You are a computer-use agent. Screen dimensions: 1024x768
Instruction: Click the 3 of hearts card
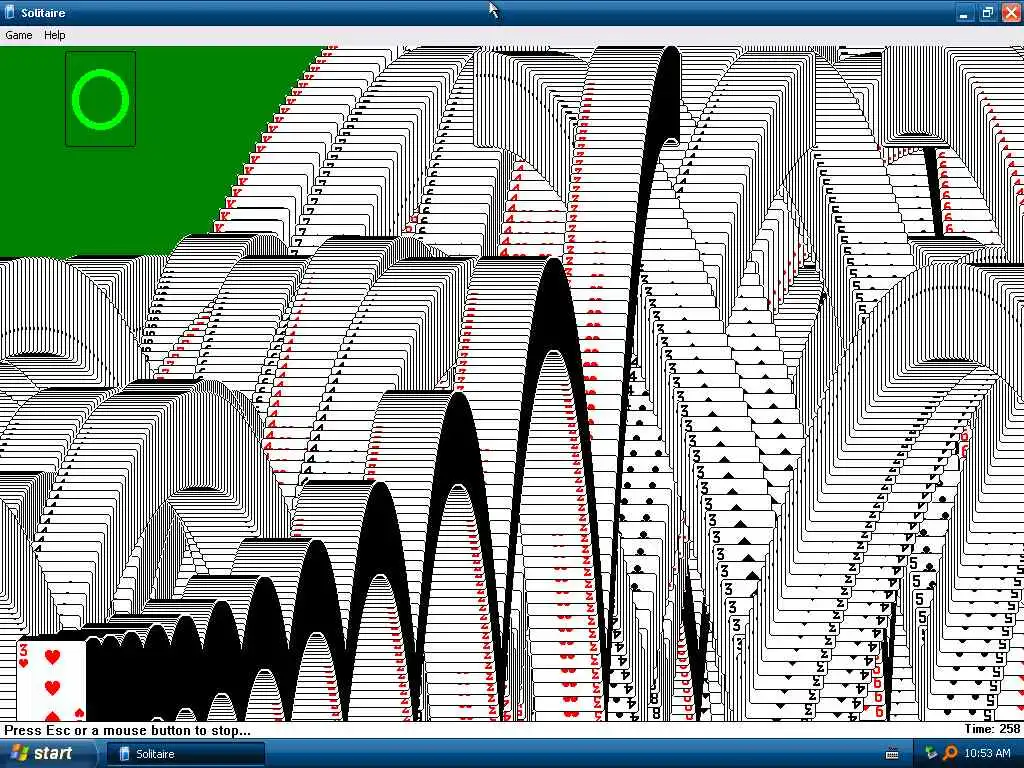click(52, 679)
